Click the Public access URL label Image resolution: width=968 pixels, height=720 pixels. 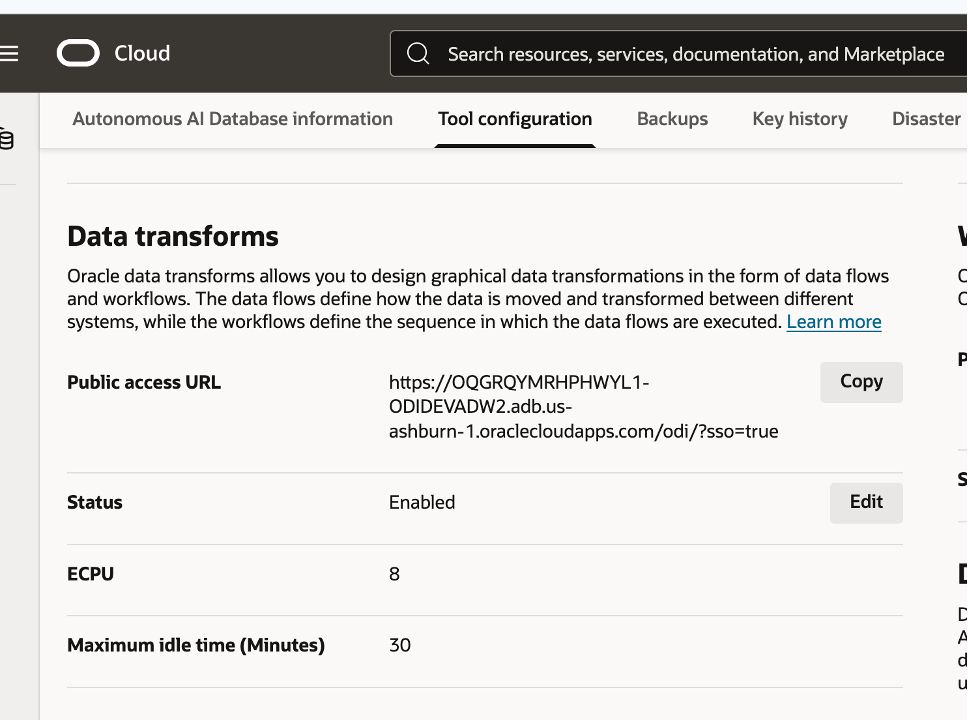(x=144, y=383)
